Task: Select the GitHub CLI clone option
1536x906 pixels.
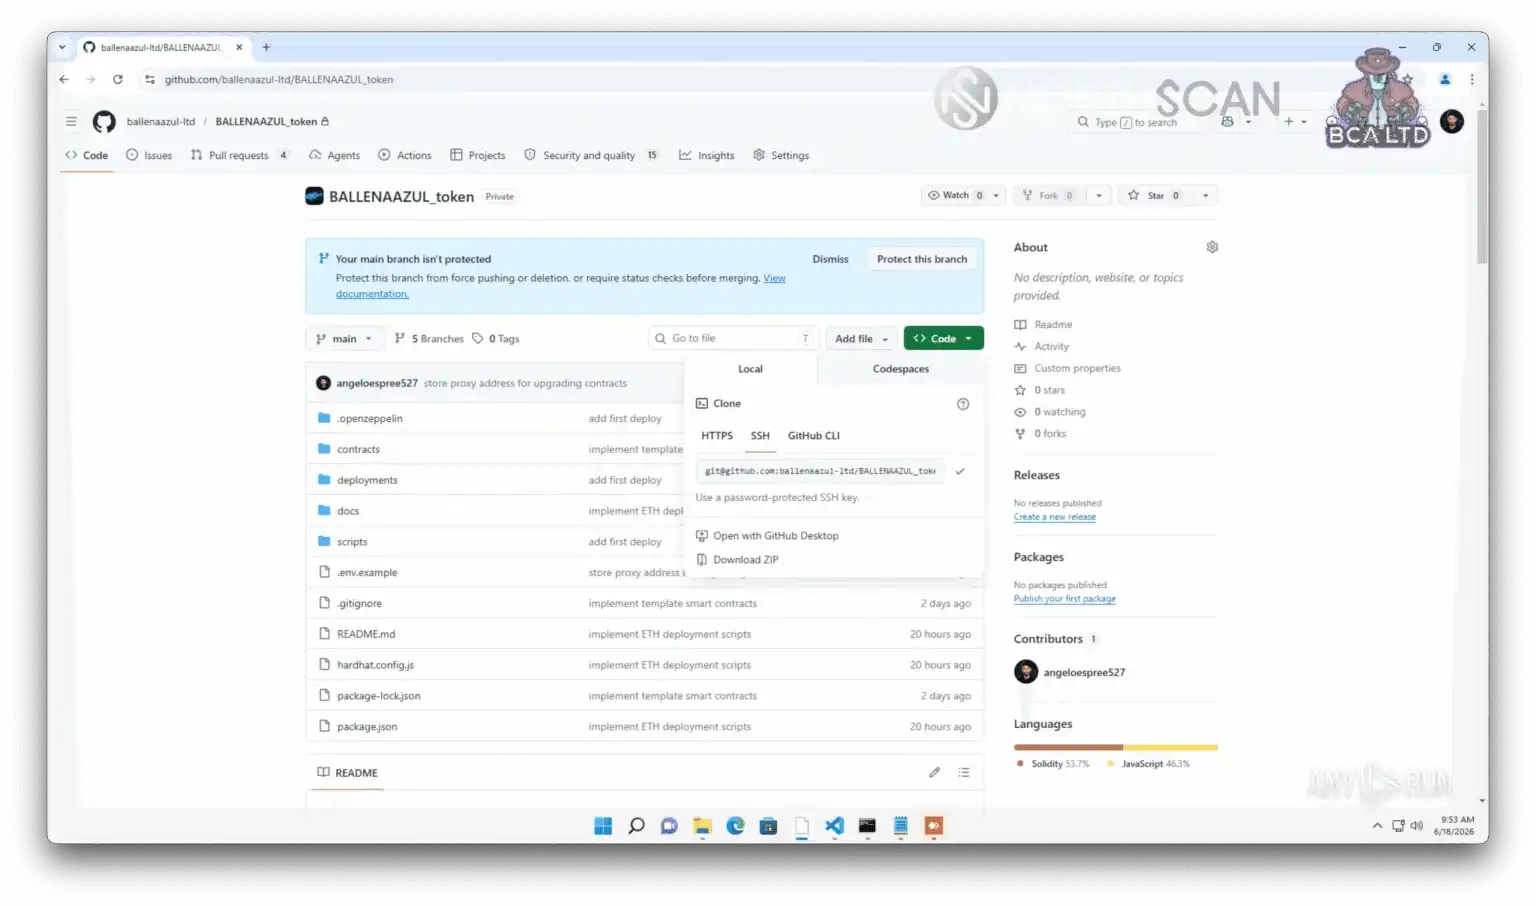Action: coord(814,436)
